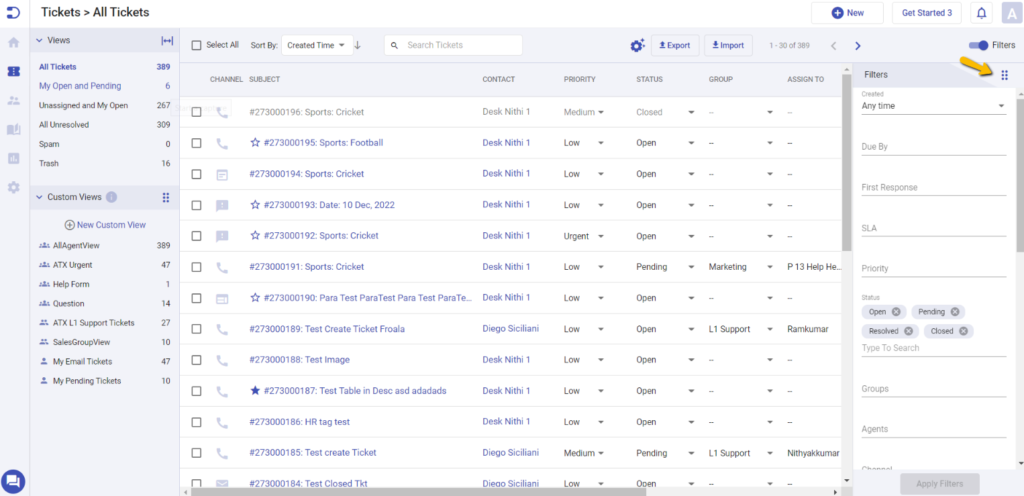Check the Select All checkbox
Screen dimensions: 1024x496
196,46
